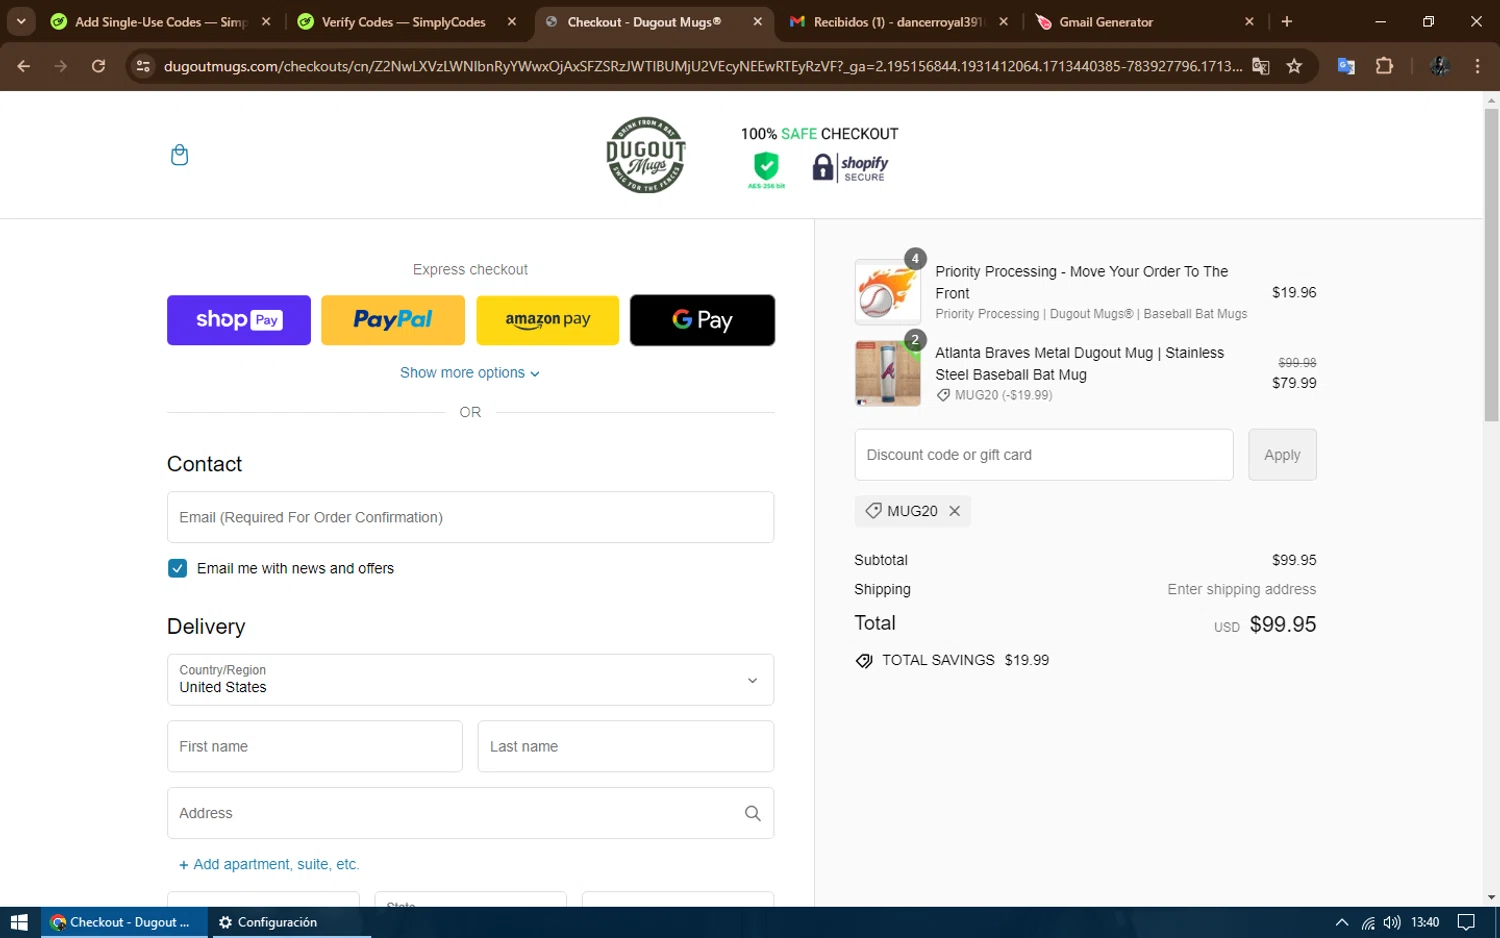The width and height of the screenshot is (1500, 938).
Task: Switch to Add Single-Use Codes tab
Action: (160, 21)
